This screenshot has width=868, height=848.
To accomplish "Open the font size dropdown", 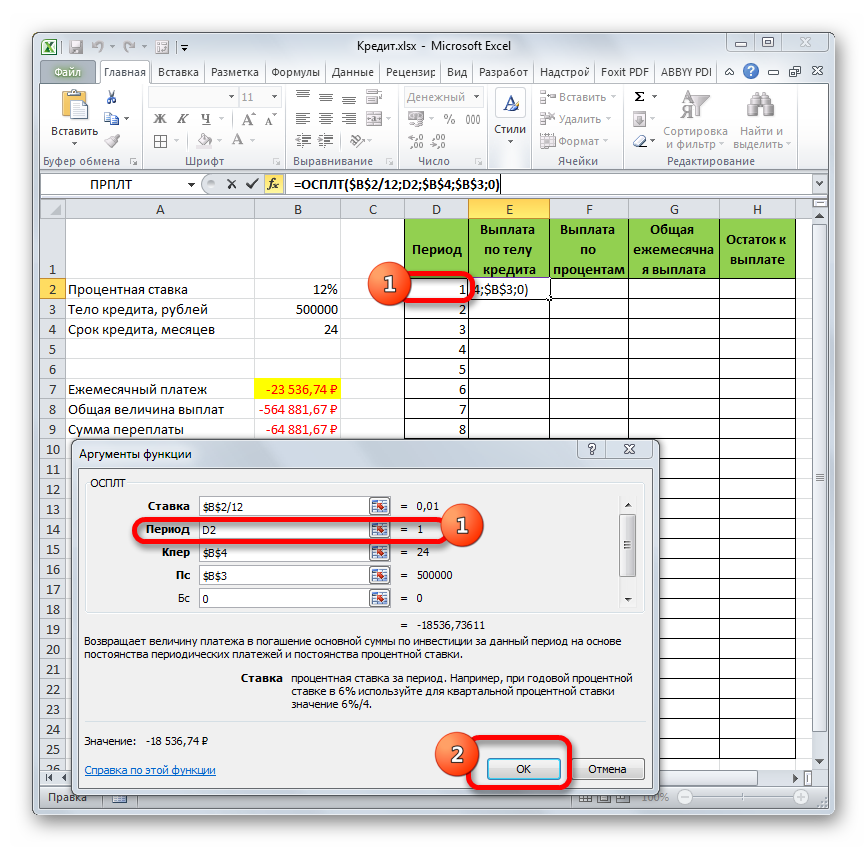I will 274,97.
